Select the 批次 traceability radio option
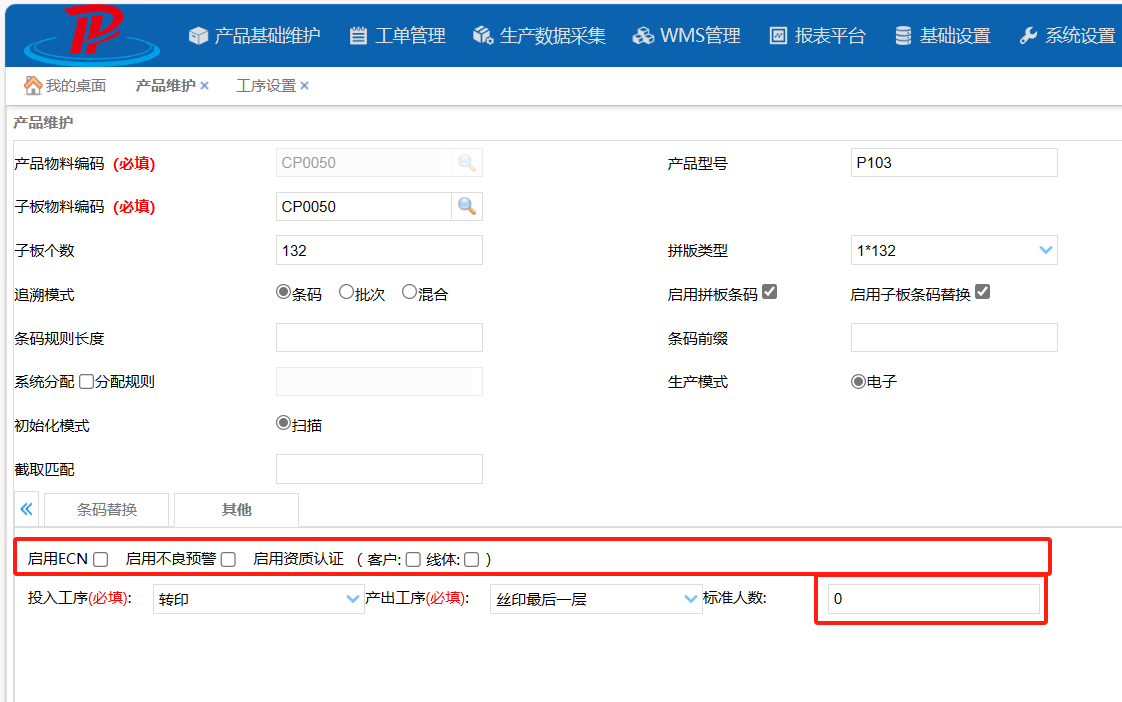 [347, 293]
